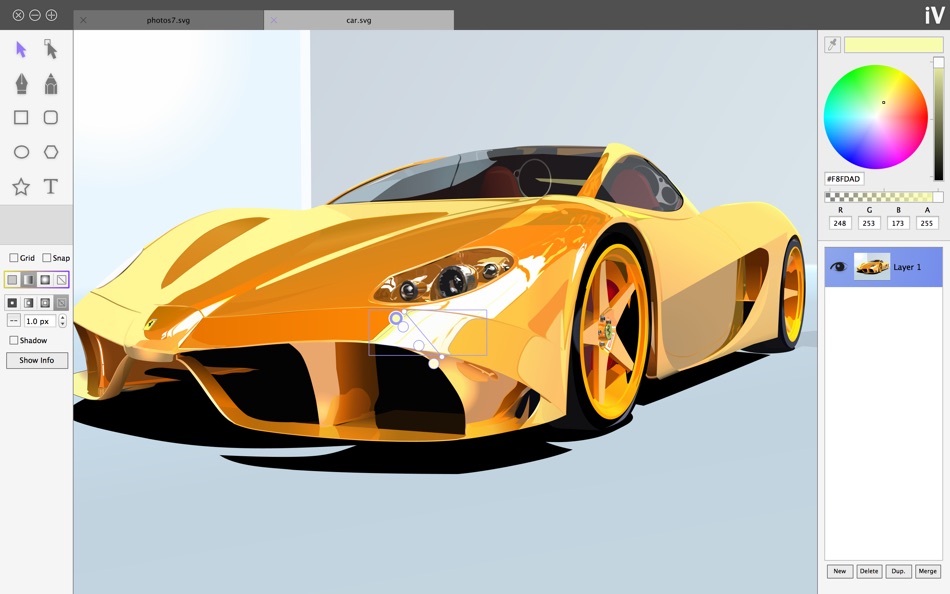
Task: Select the radial gradient fill icon
Action: [x=45, y=279]
